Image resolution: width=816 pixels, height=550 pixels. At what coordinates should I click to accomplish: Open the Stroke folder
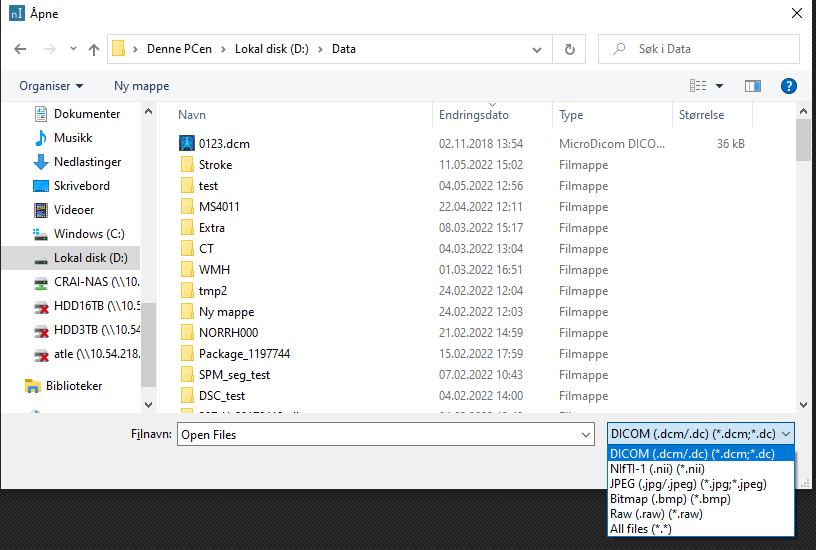click(215, 165)
